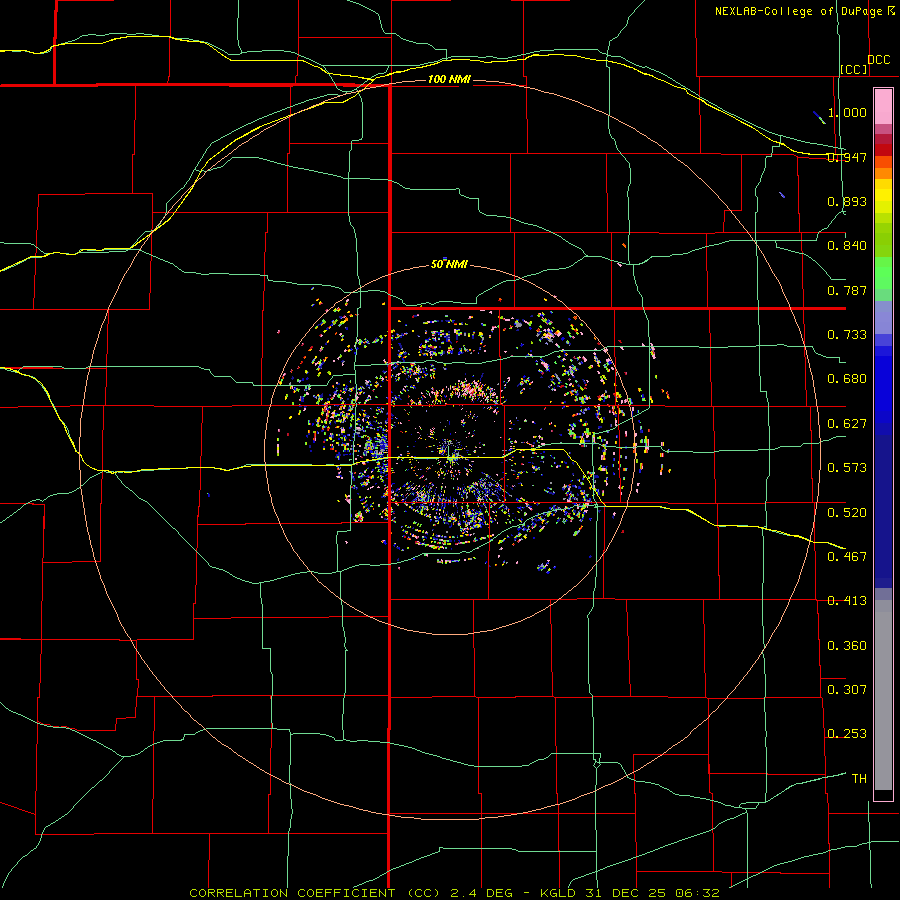
Task: Click the 0.893 scale value
Action: coord(847,201)
